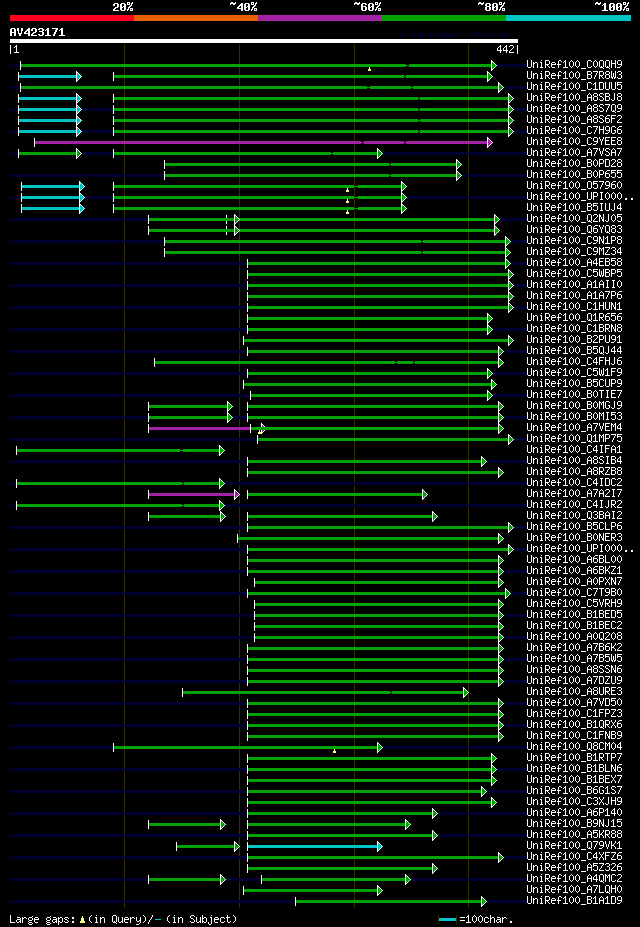
Task: Select the UniRef100_A7A2I7 label
Action: tap(574, 495)
